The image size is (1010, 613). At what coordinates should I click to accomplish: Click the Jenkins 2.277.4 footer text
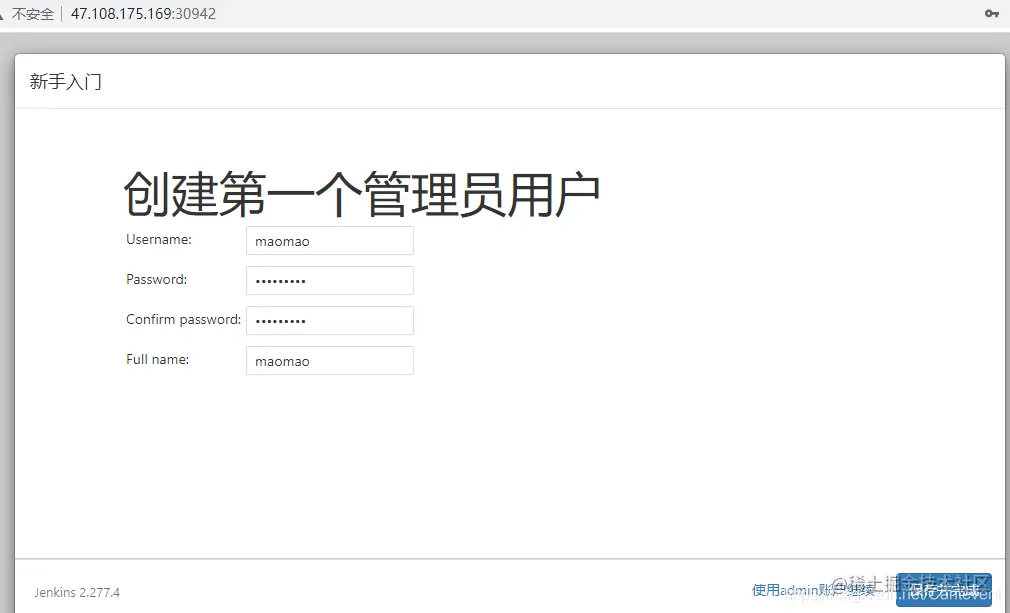pos(77,592)
